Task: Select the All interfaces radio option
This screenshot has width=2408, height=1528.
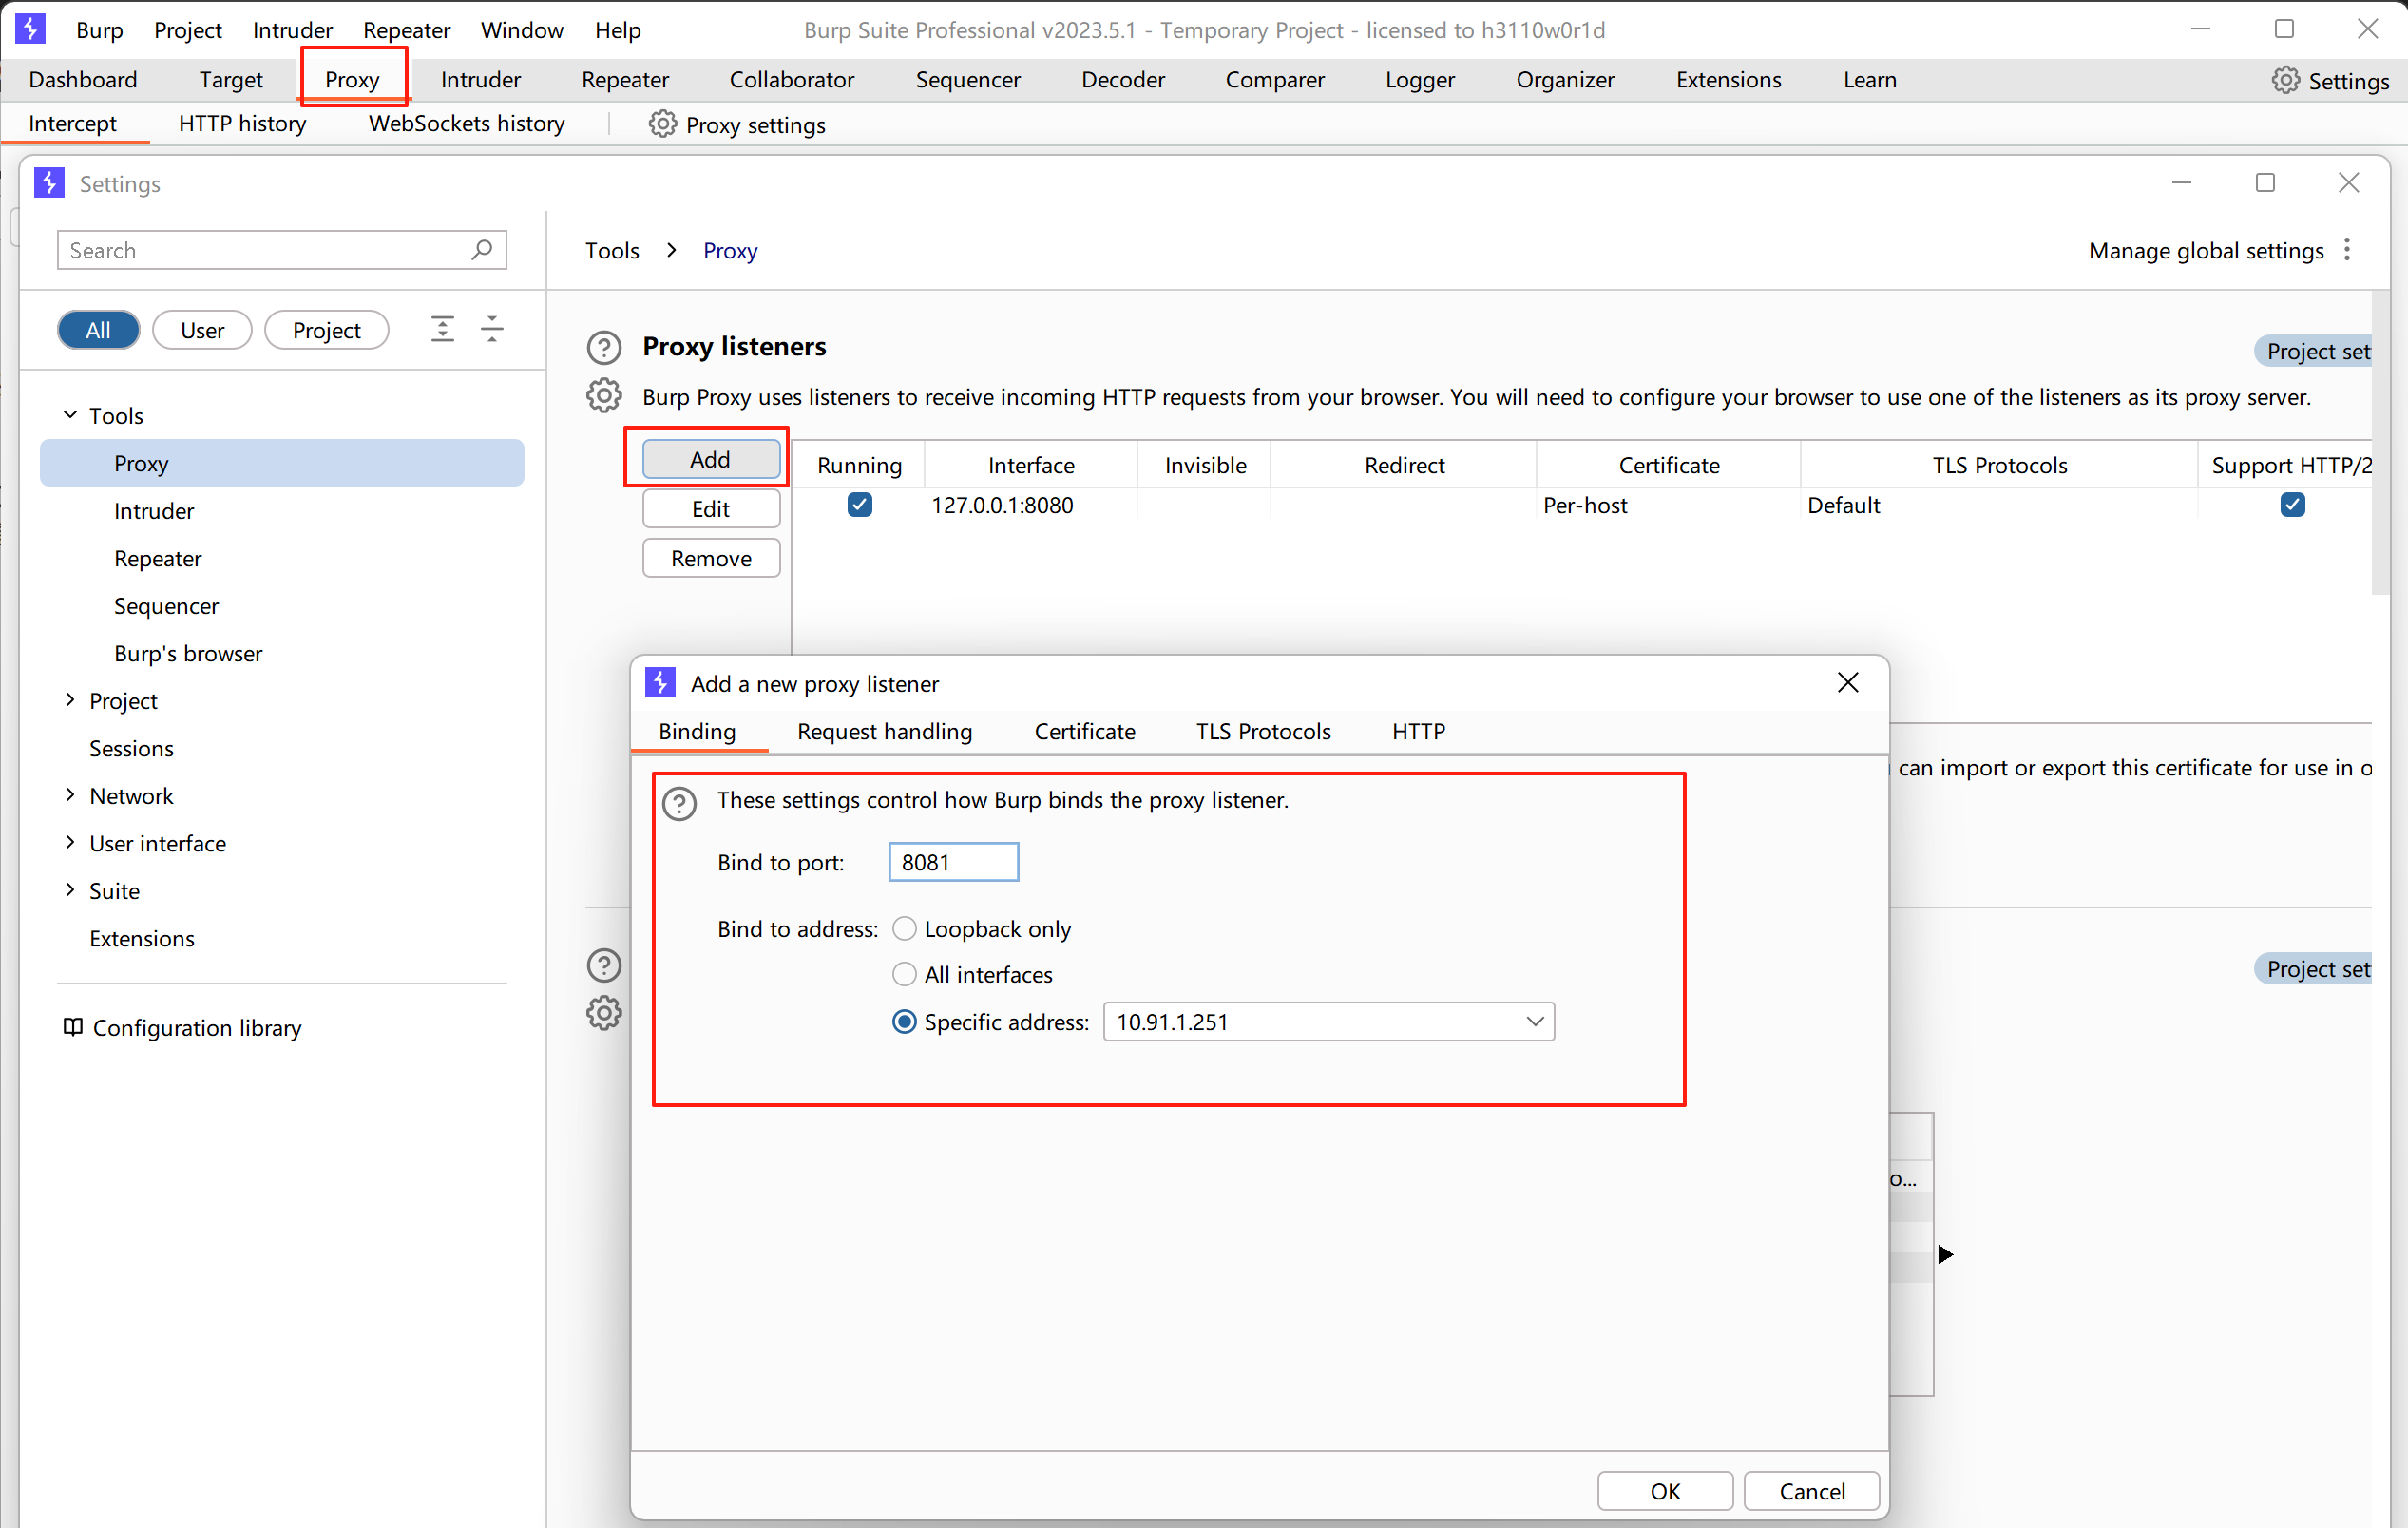Action: point(904,974)
